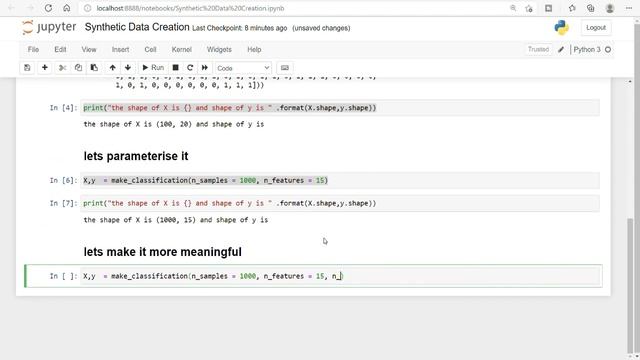
Task: Click the In [7] prompt label
Action: coord(63,203)
